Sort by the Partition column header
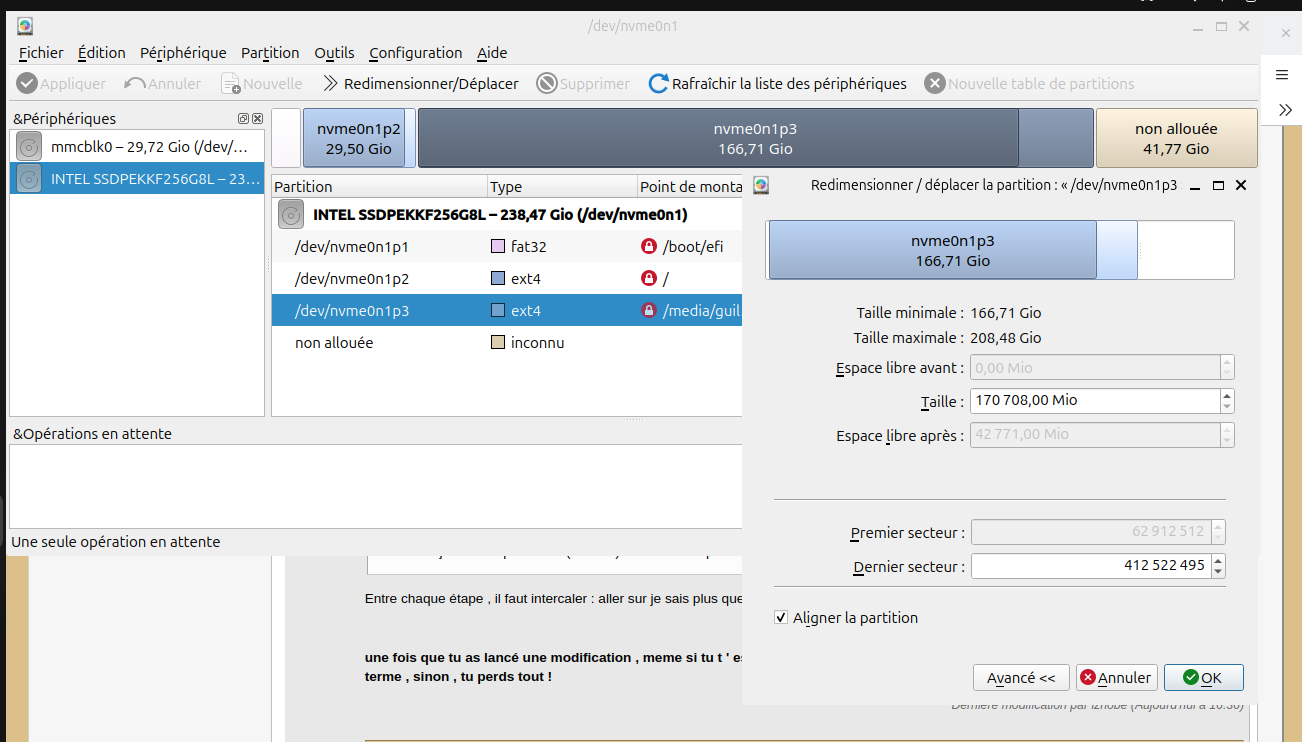The image size is (1302, 742). [379, 186]
